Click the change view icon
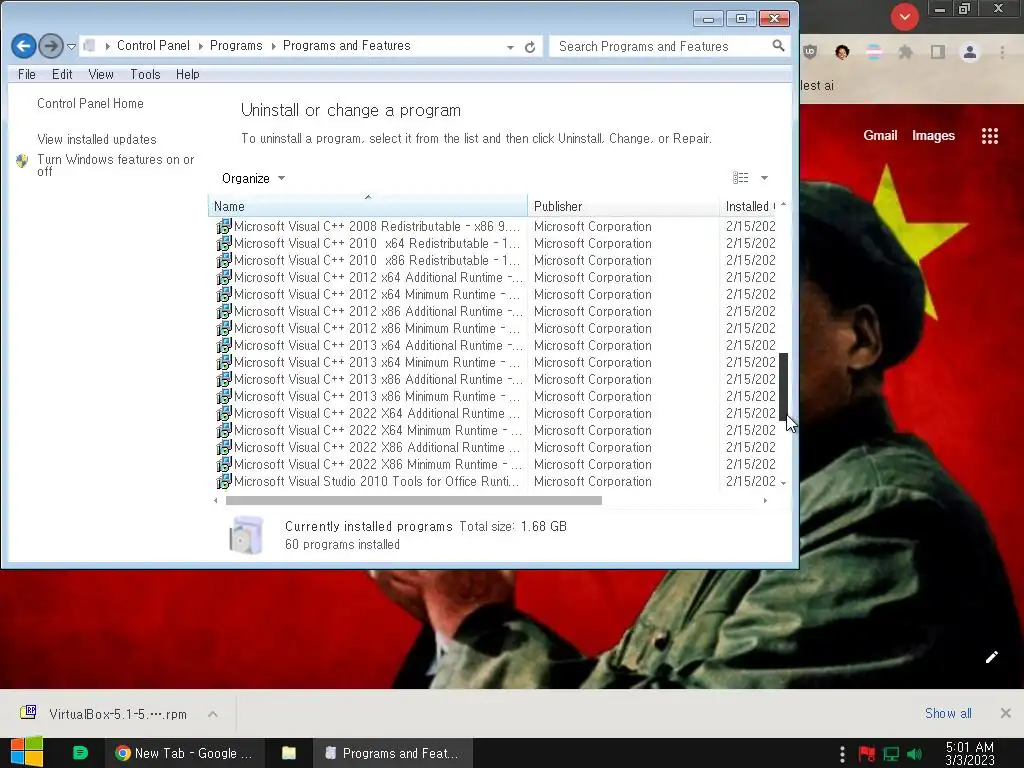 click(740, 178)
